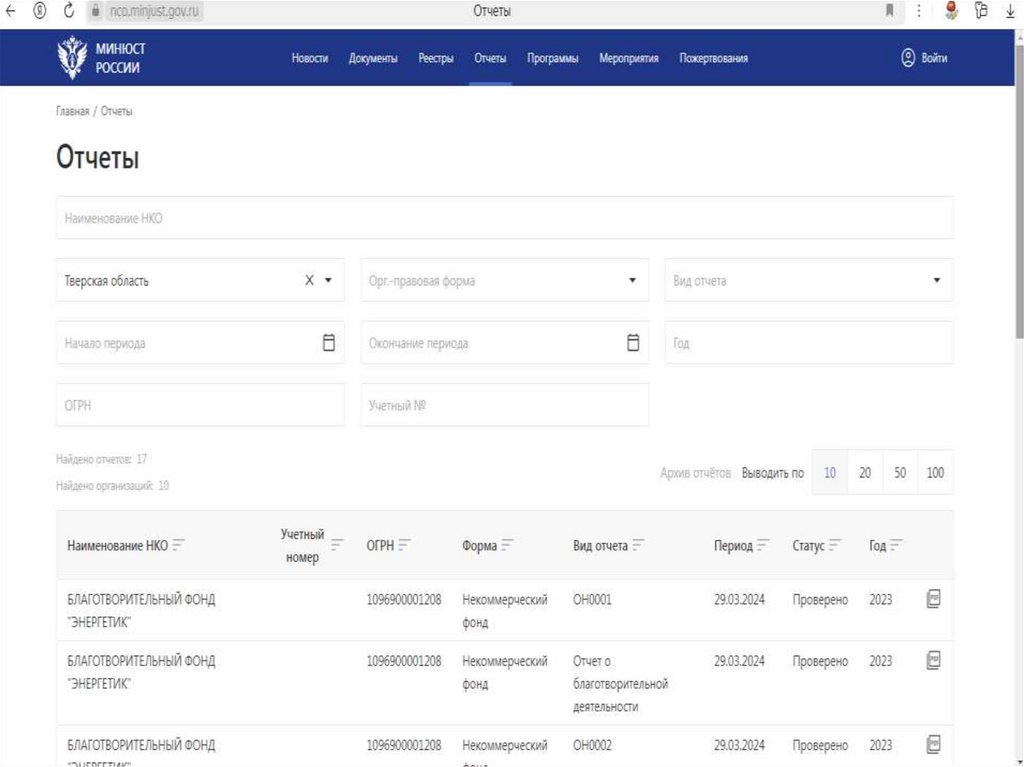Screen dimensions: 1024x767
Task: Expand the Орг.-правовая форма dropdown
Action: pyautogui.click(x=632, y=281)
